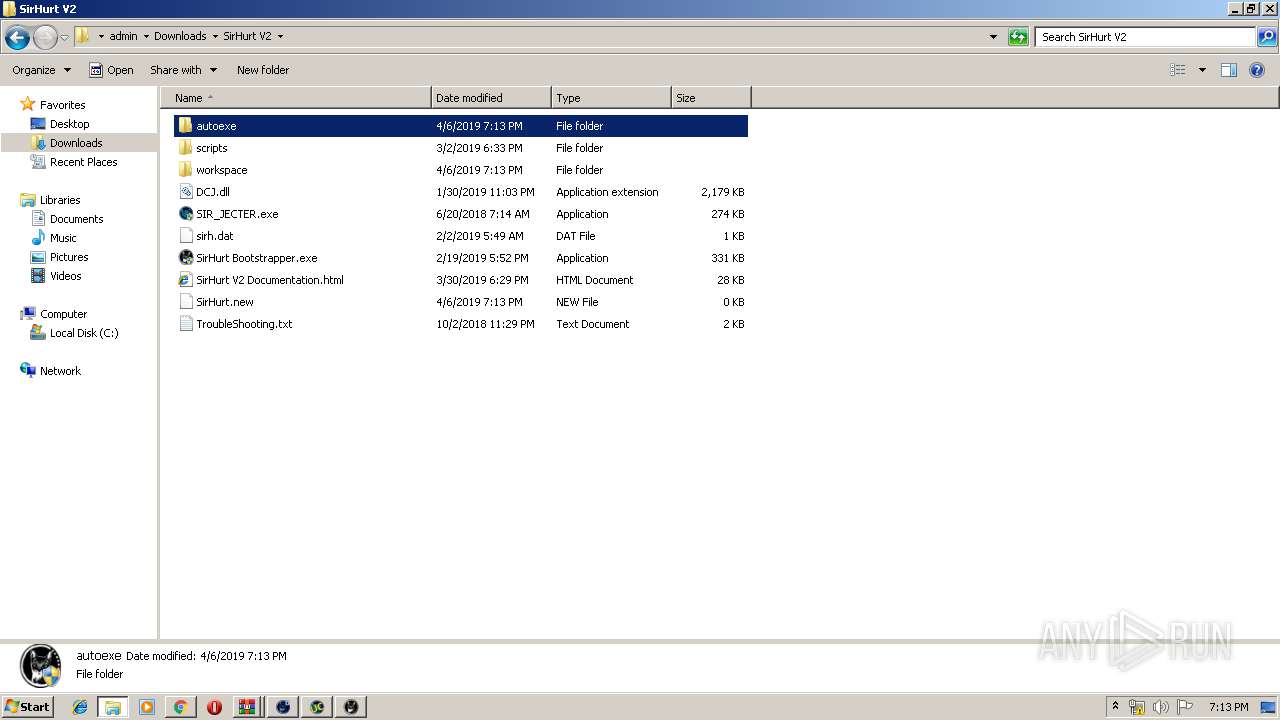The height and width of the screenshot is (720, 1280).
Task: Click the Open toolbar button
Action: [111, 70]
